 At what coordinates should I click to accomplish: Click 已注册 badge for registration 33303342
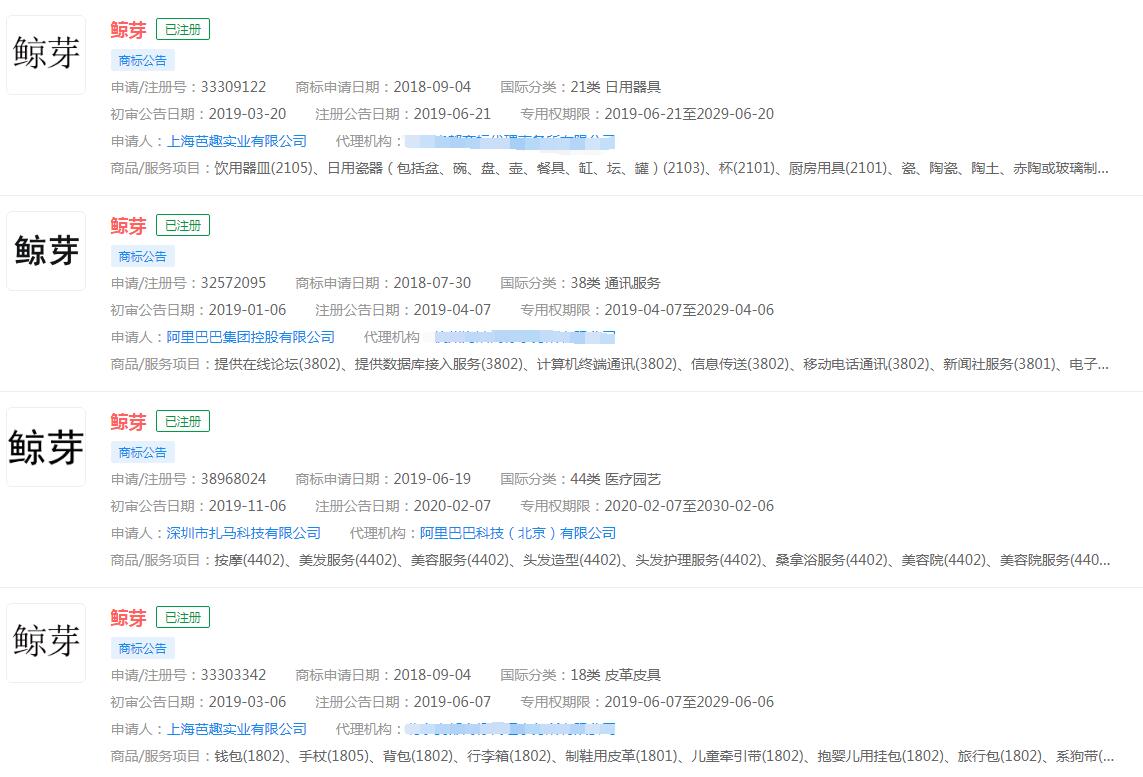183,617
